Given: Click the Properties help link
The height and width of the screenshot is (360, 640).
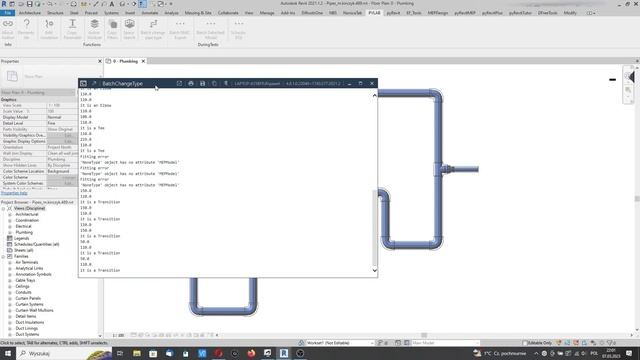Looking at the screenshot, I should click(14, 193).
